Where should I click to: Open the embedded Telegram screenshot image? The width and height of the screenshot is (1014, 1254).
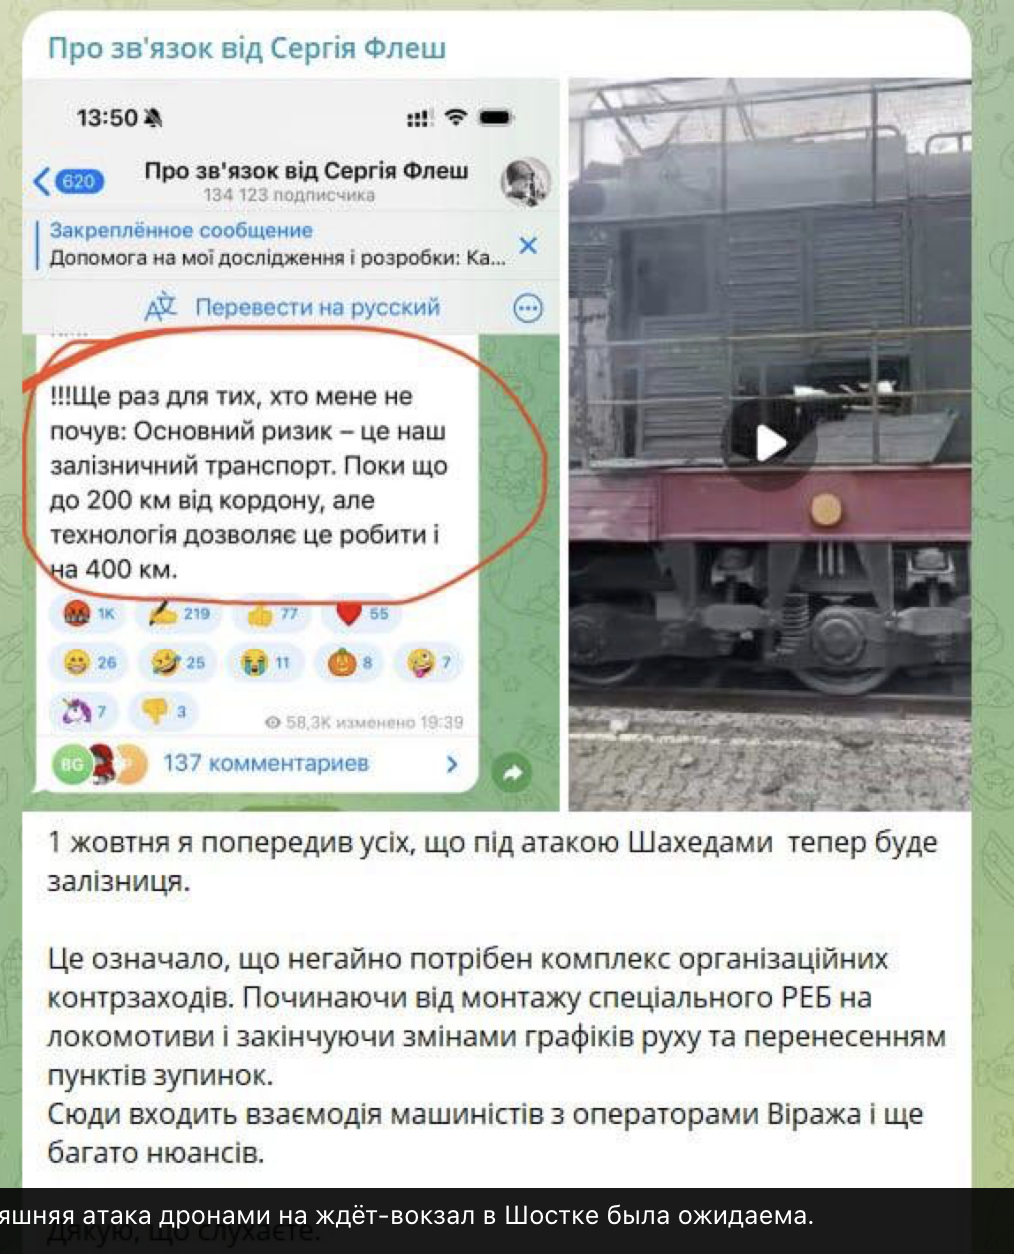coord(291,445)
